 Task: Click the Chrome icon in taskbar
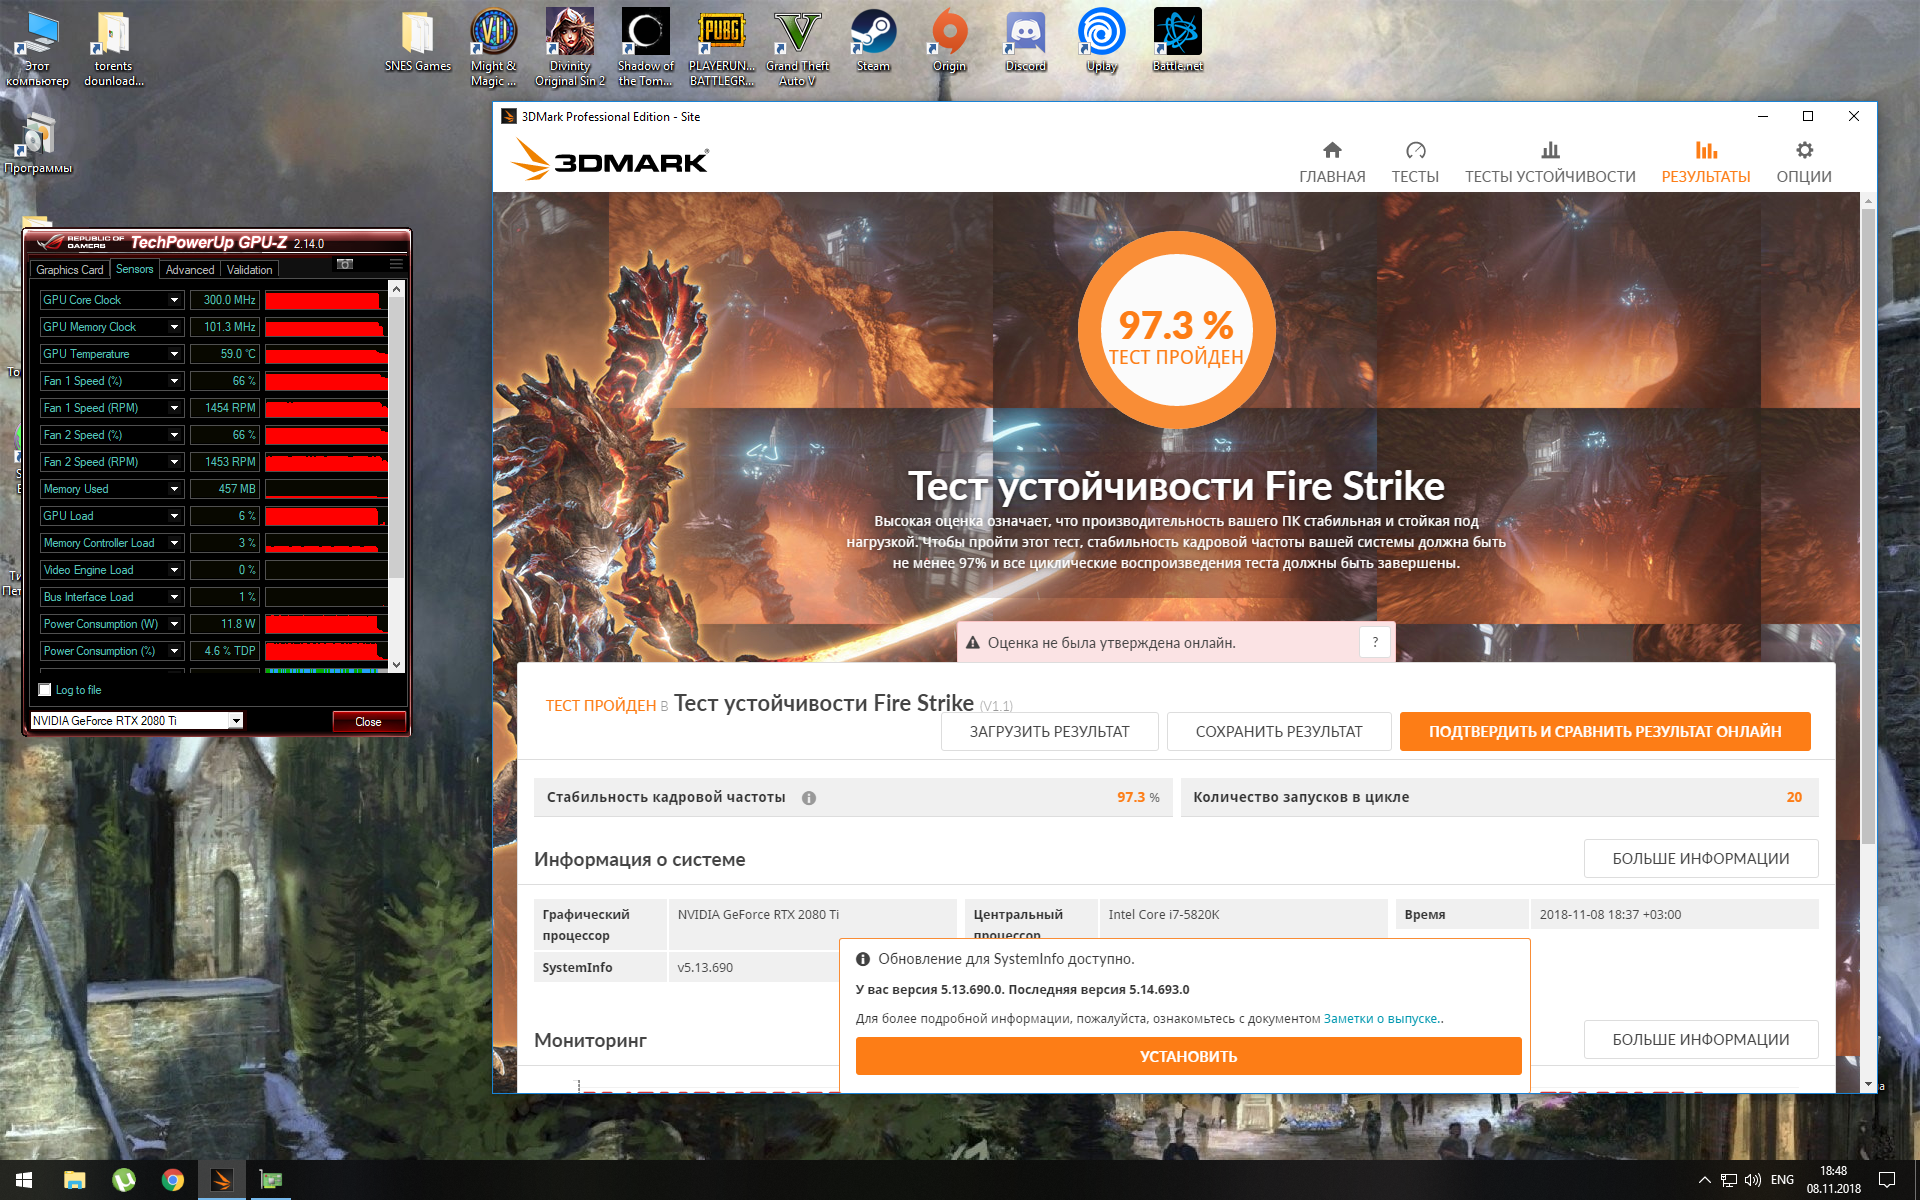173,1180
